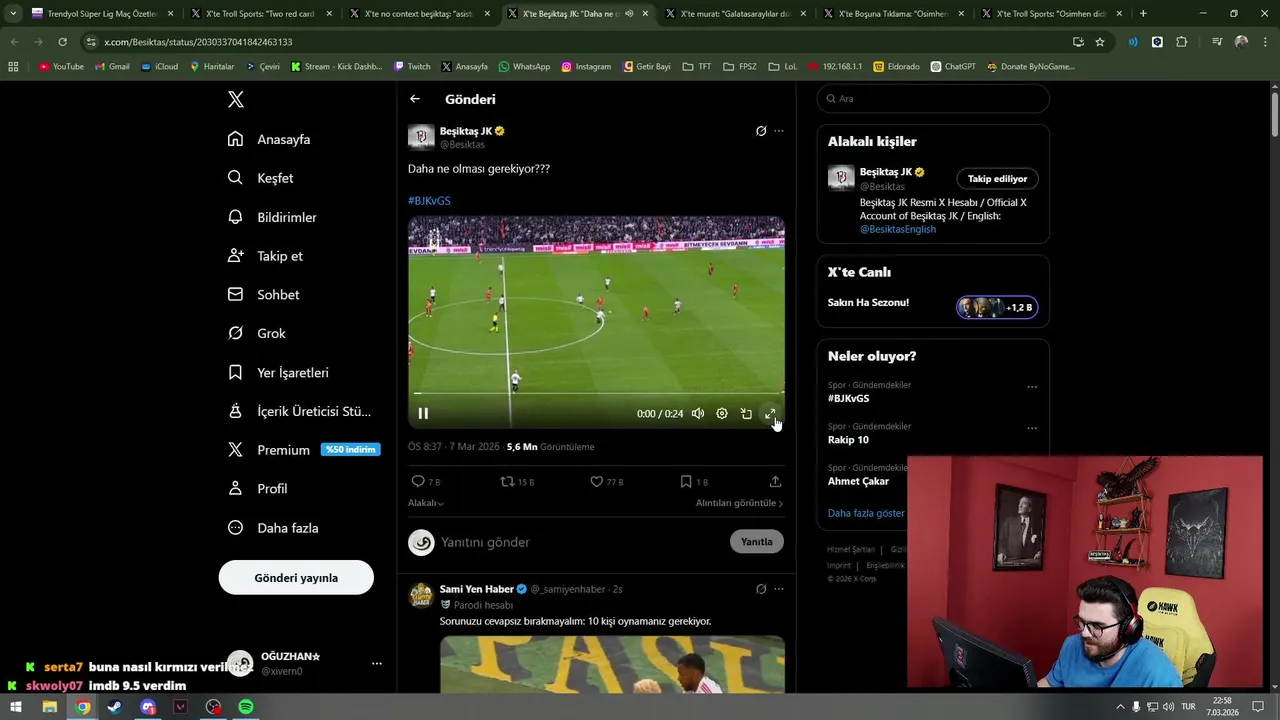Open the #BJKvGS hashtag in the post
Image resolution: width=1280 pixels, height=720 pixels.
429,201
